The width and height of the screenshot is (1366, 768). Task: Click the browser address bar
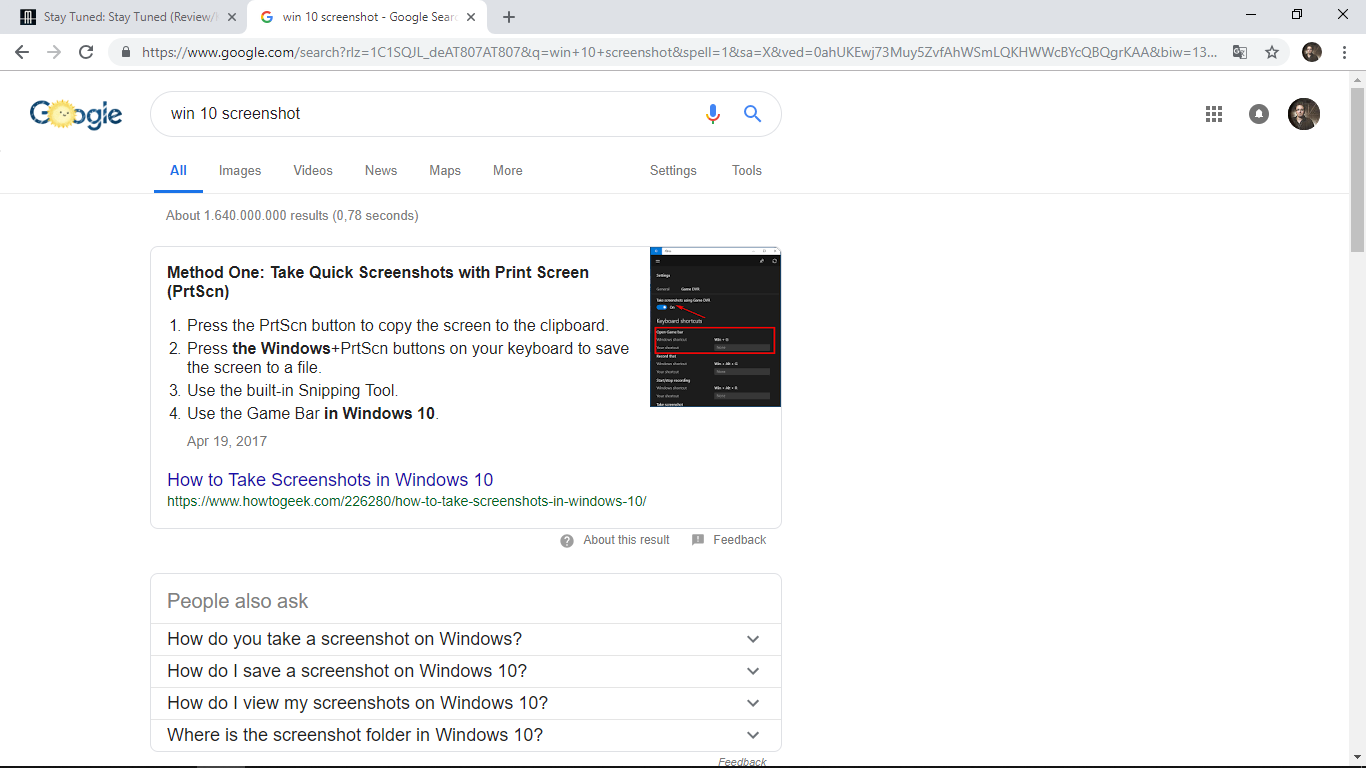[x=680, y=52]
